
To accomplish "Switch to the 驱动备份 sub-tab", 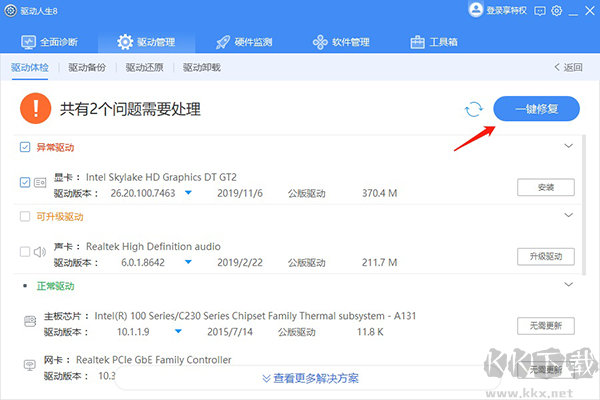I will (87, 68).
